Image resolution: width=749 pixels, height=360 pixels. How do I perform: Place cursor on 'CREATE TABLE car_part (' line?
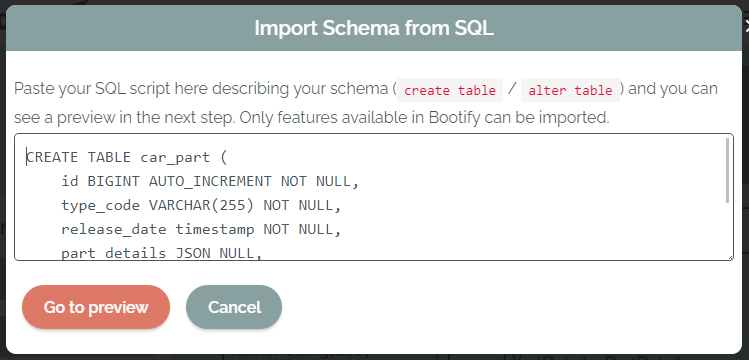click(x=127, y=158)
